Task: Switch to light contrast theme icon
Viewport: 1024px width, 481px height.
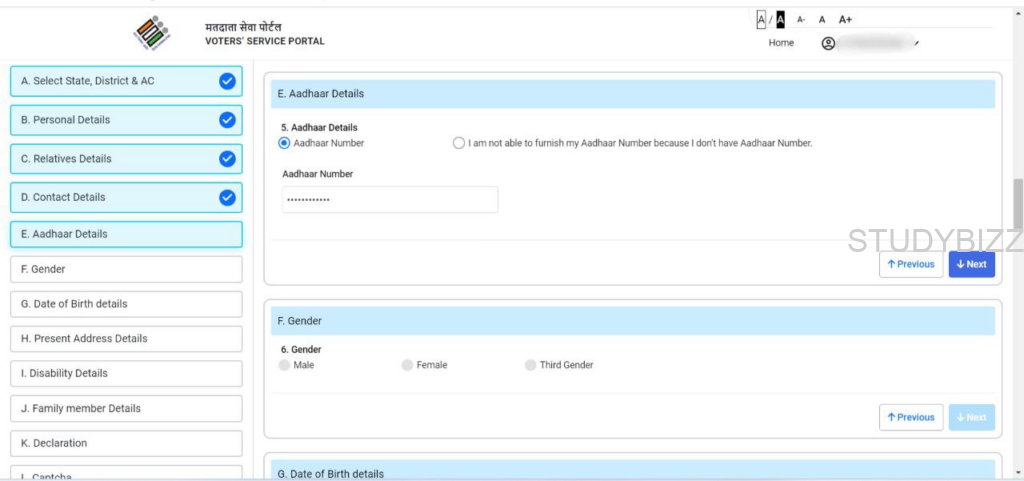Action: [761, 19]
